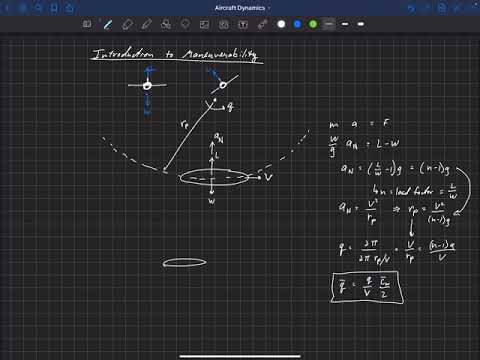
Task: Select the Lasso selection tool
Action: point(185,24)
